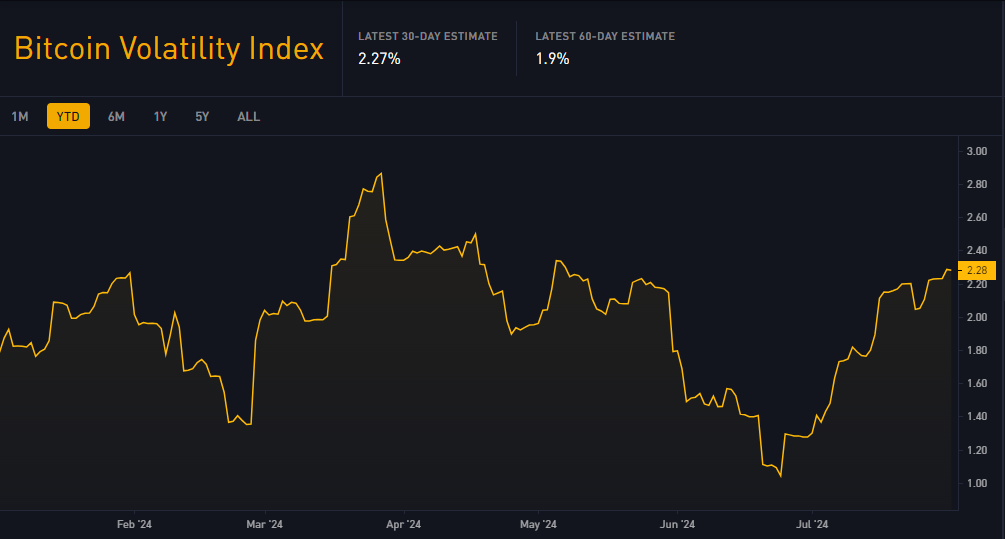Image resolution: width=1005 pixels, height=539 pixels.
Task: Click the chart line's lowest point
Action: point(780,477)
